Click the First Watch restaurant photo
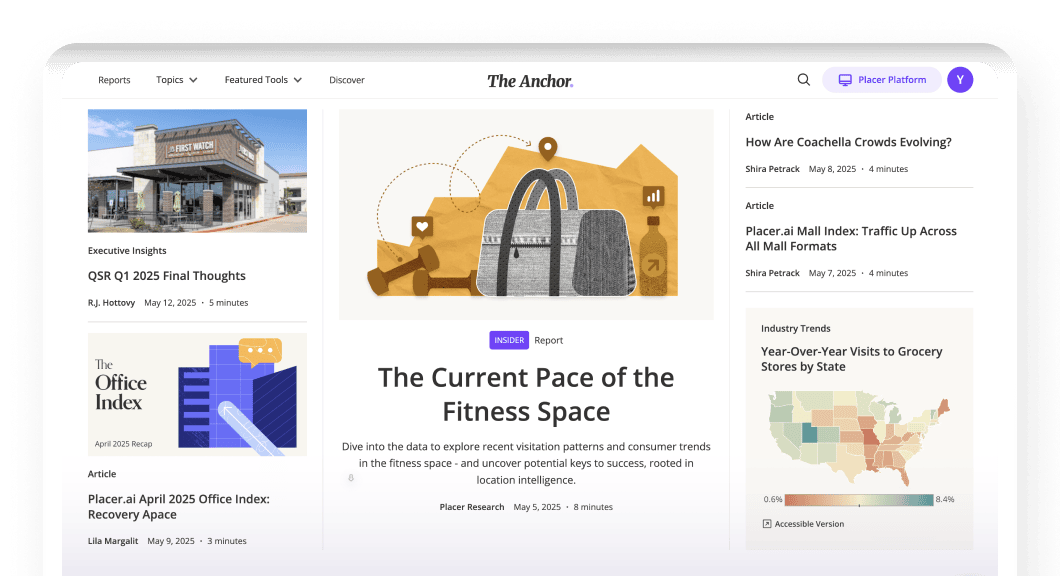1060x576 pixels. point(197,171)
